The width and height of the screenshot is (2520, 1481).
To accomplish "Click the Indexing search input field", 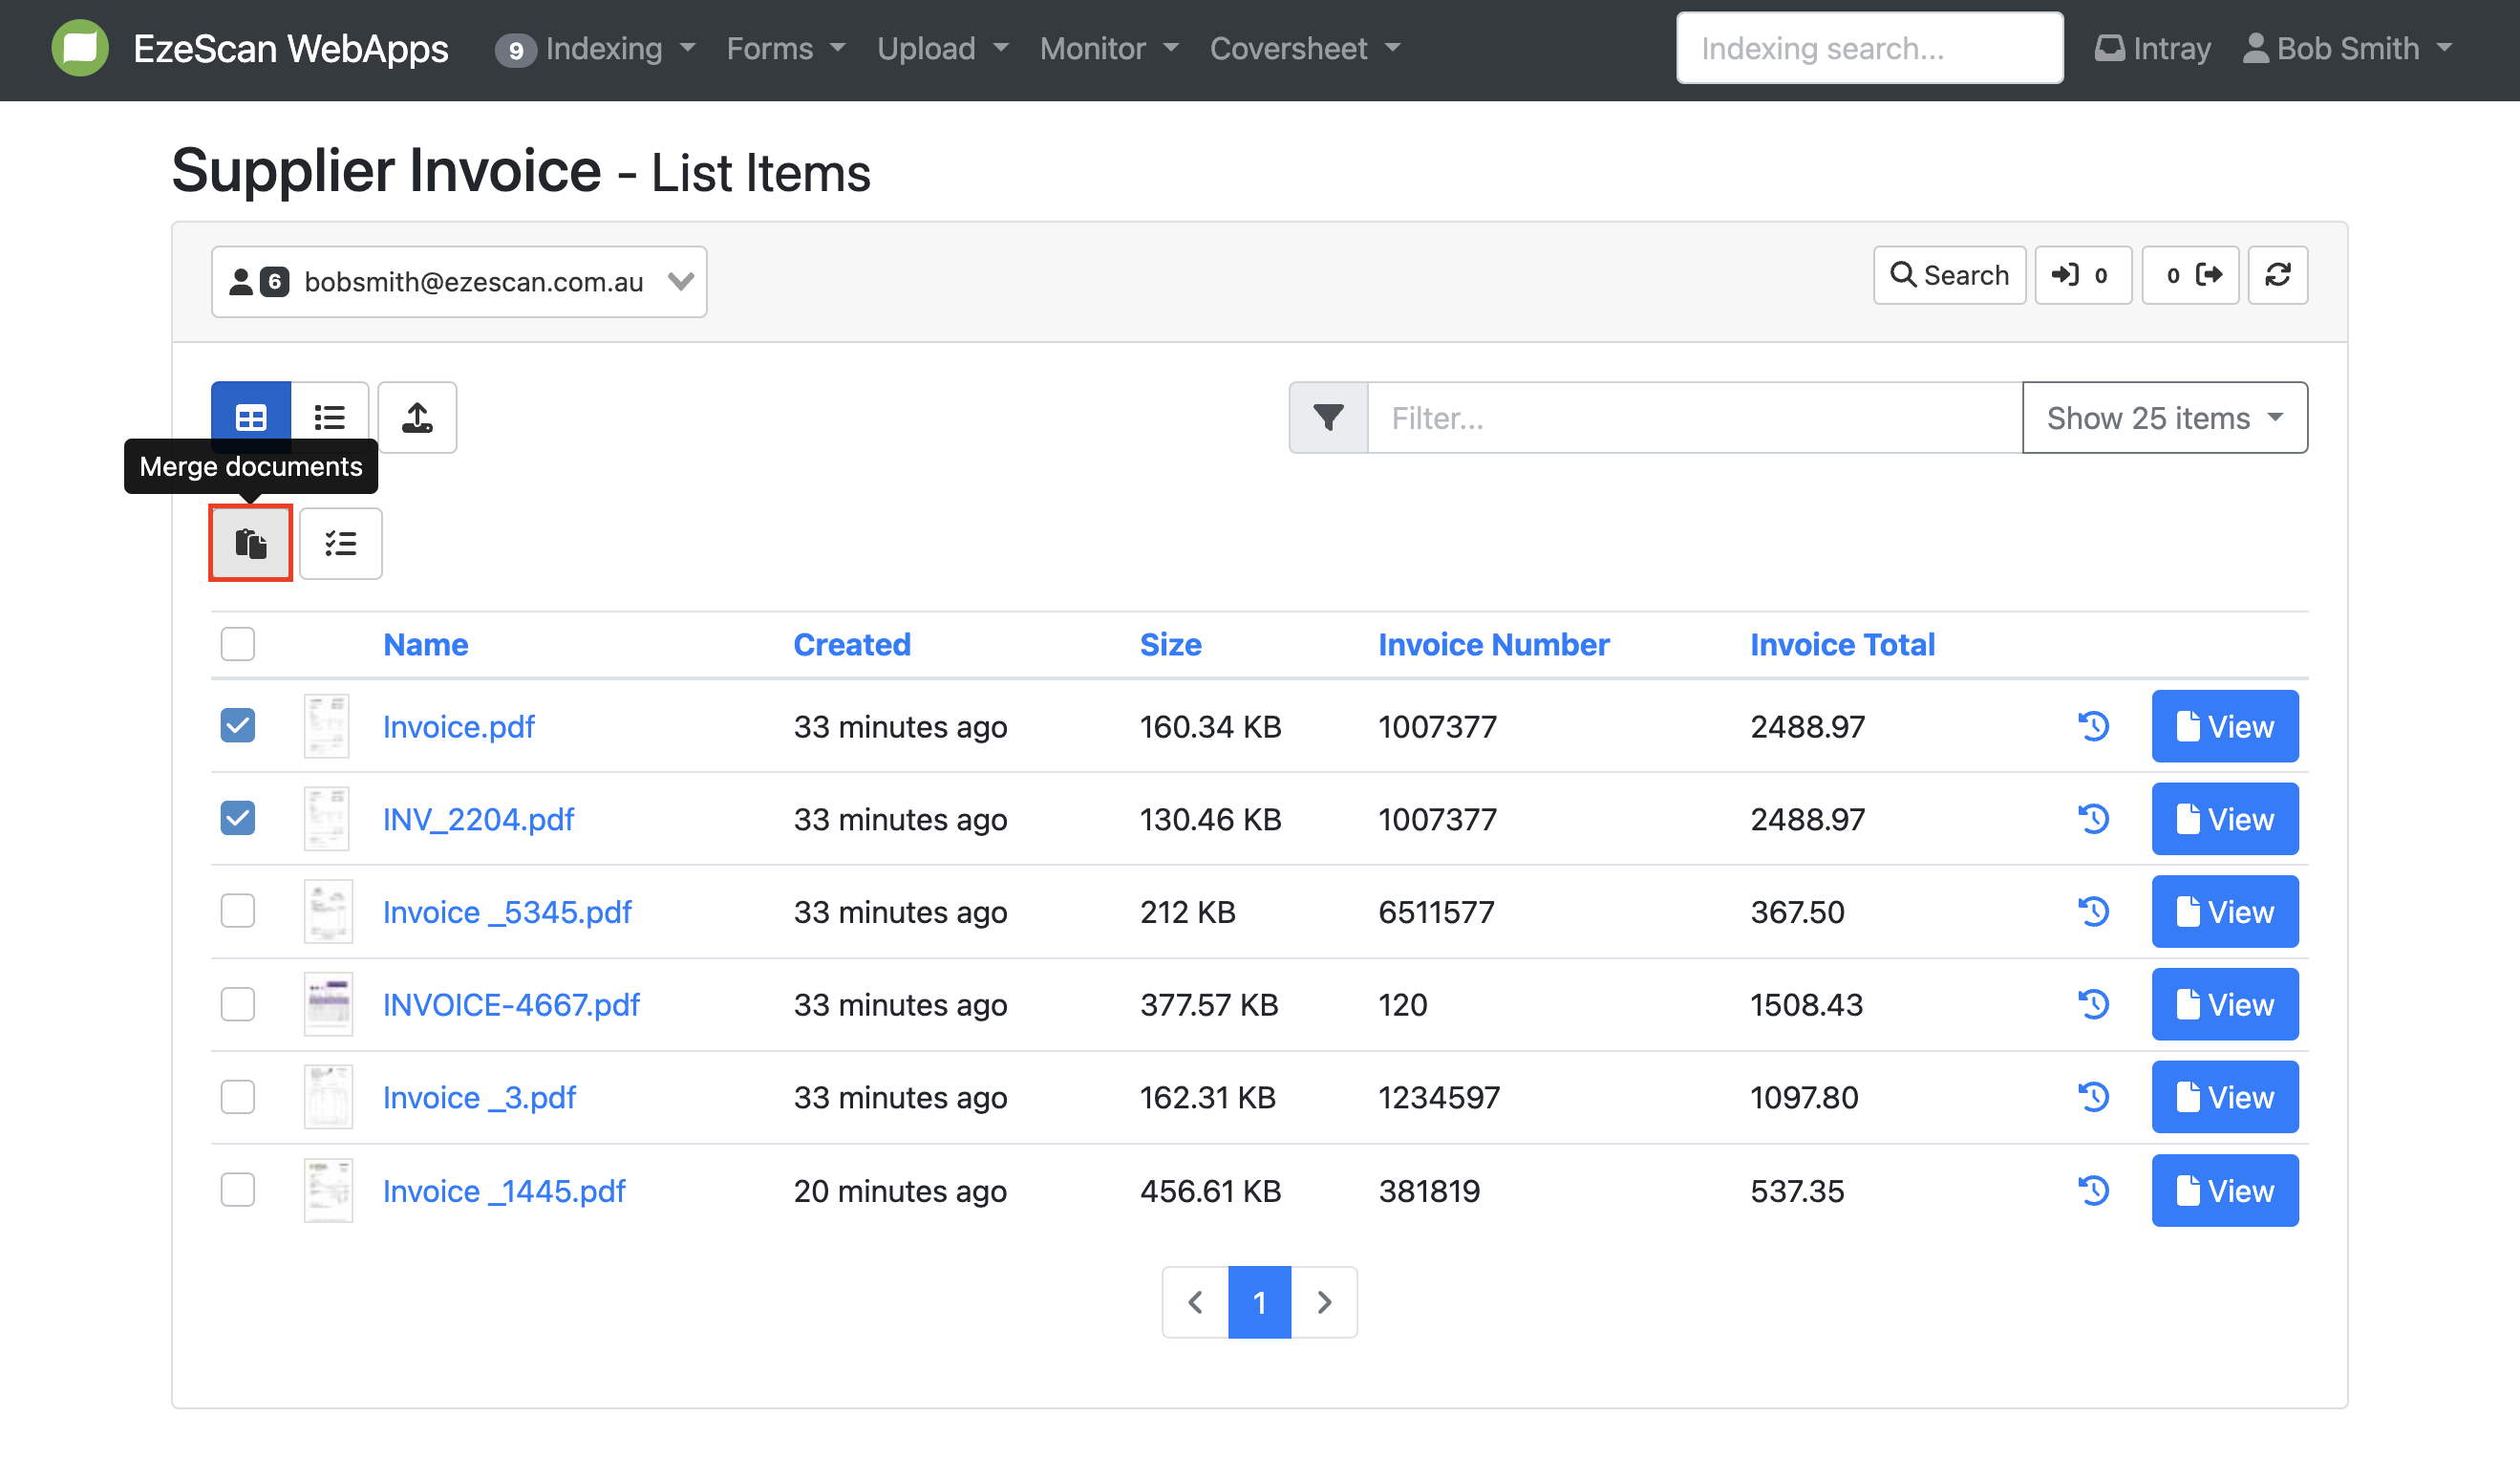I will pos(1869,48).
